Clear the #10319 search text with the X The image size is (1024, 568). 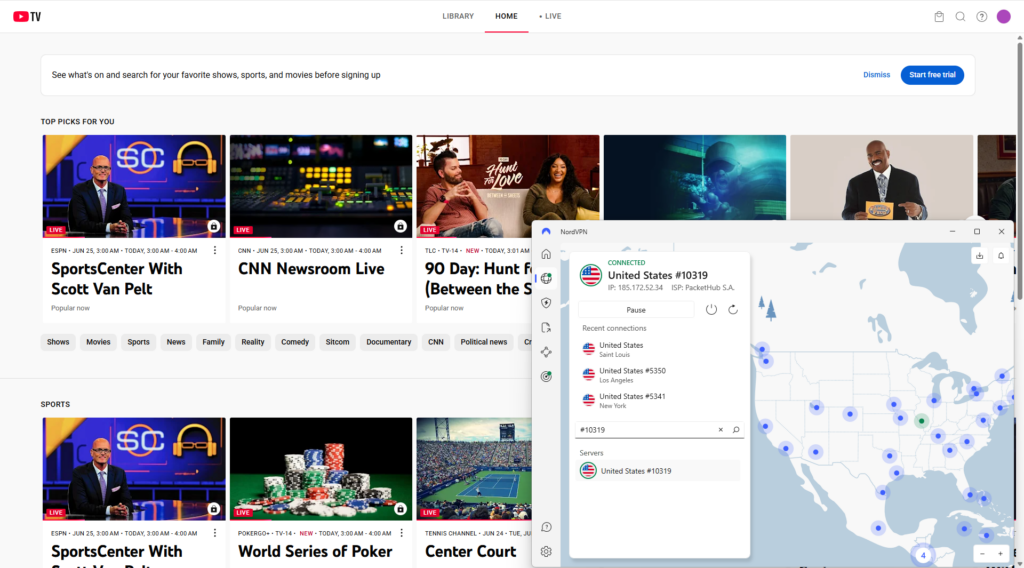tap(720, 430)
